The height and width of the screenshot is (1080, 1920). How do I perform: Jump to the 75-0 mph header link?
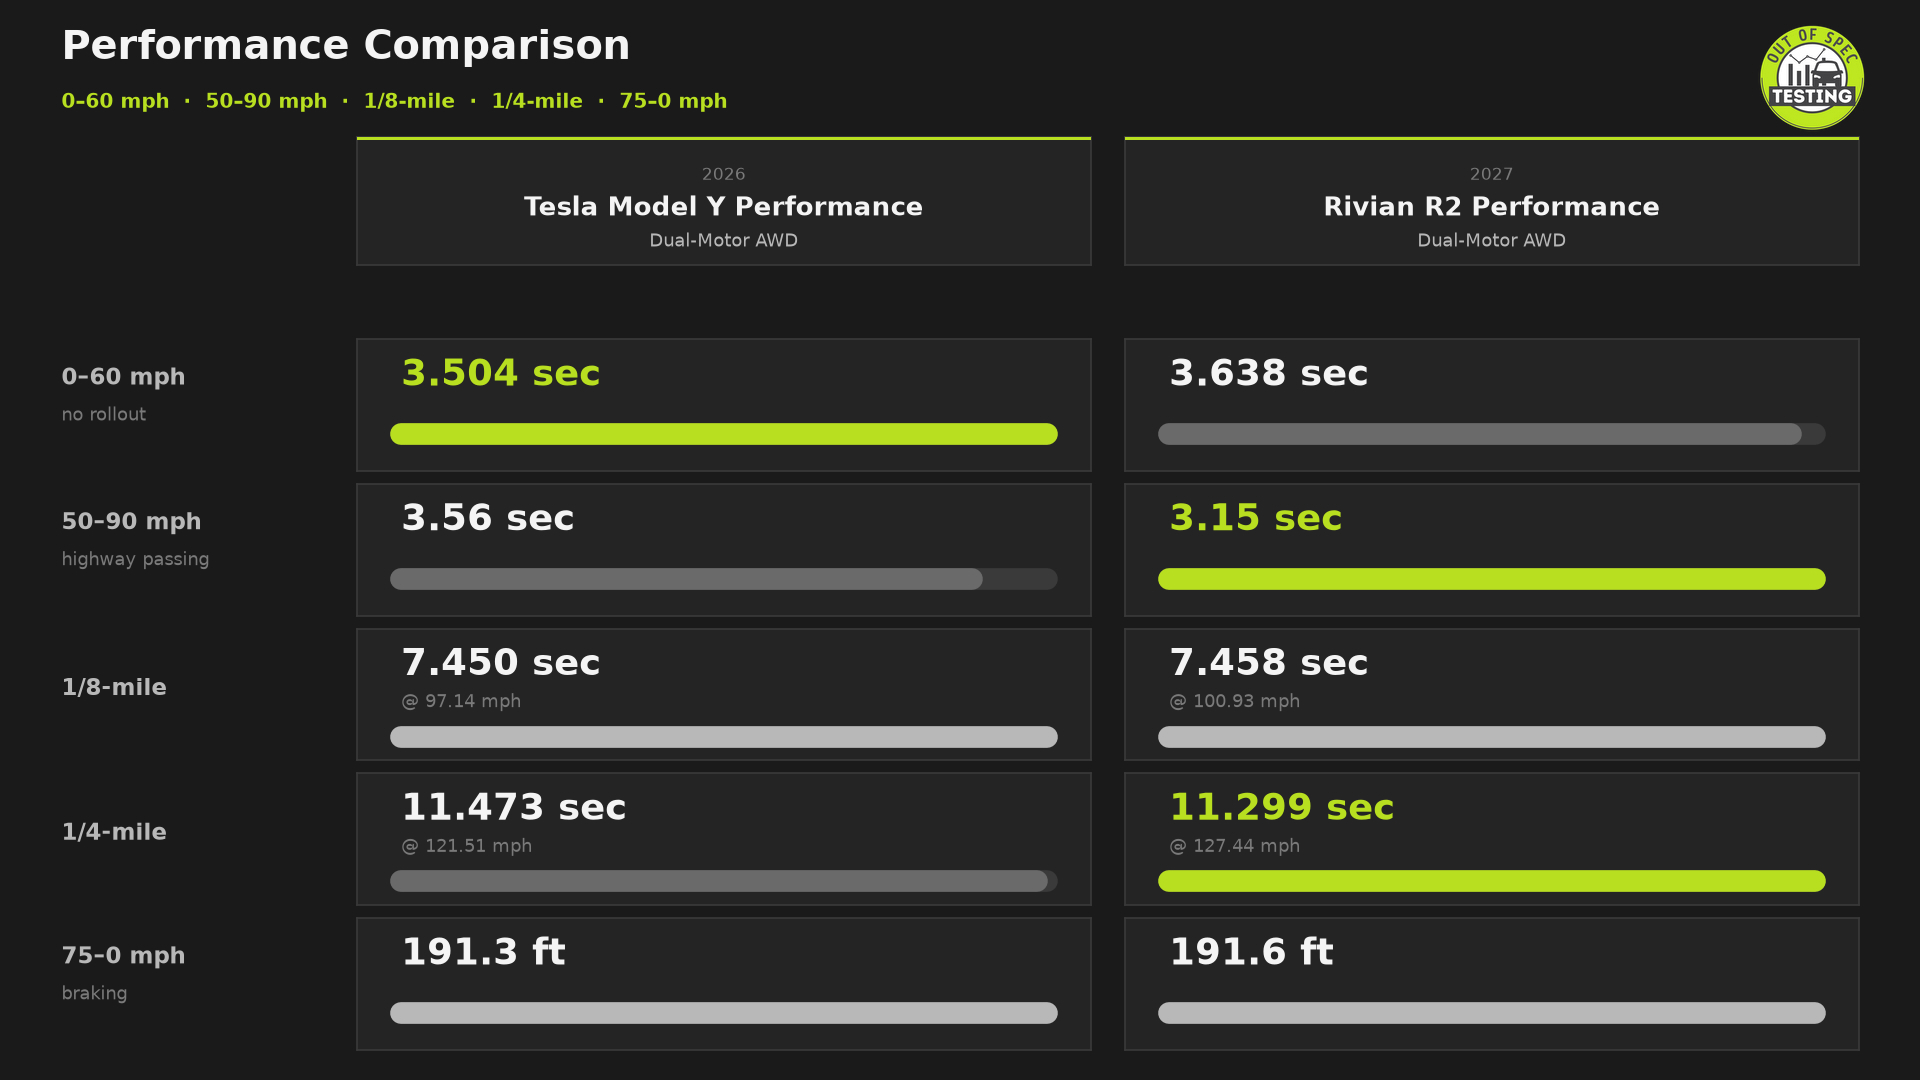click(673, 101)
